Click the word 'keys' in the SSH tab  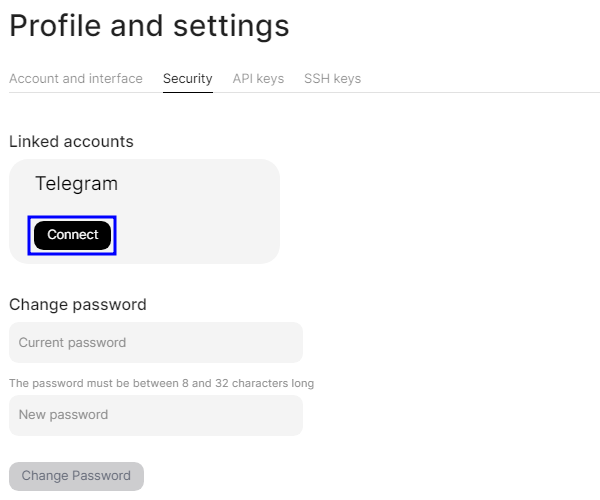pyautogui.click(x=346, y=78)
